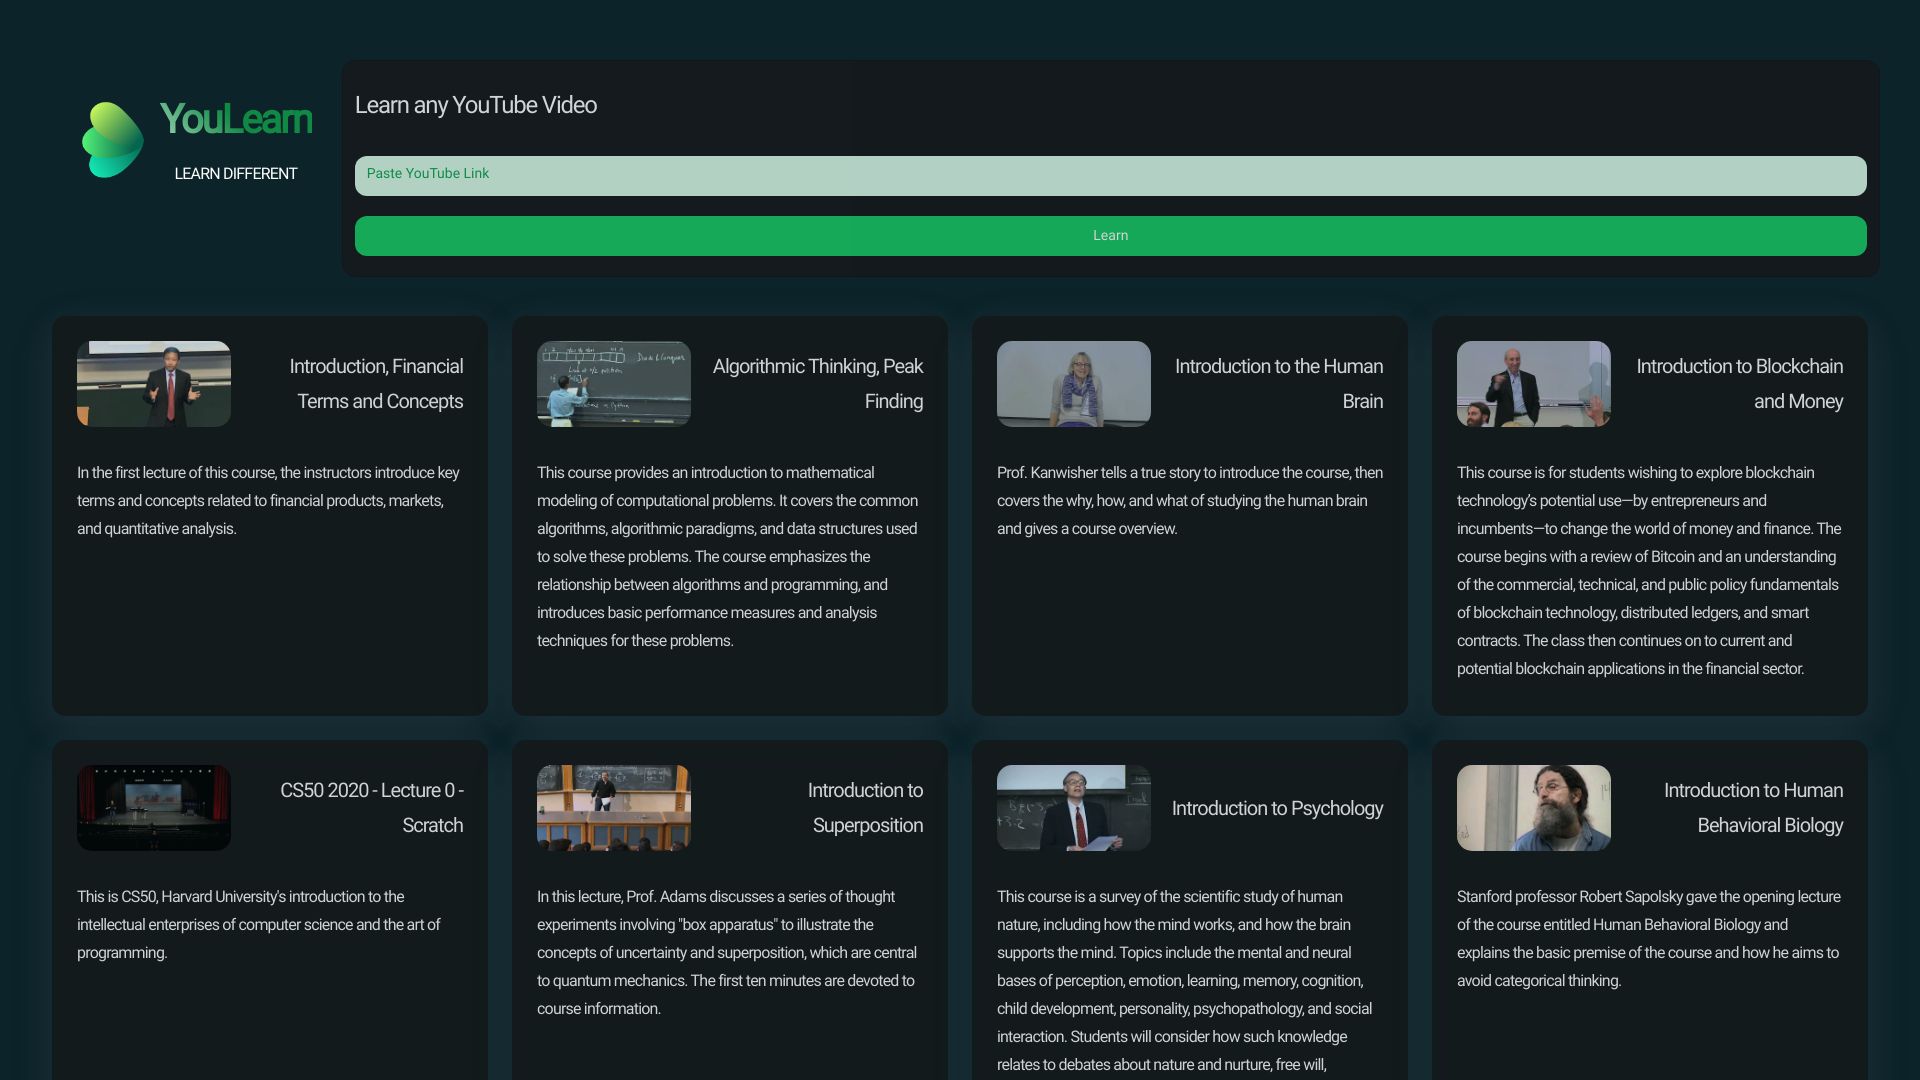Select the Paste YouTube Link input field
The height and width of the screenshot is (1080, 1920).
(1111, 175)
